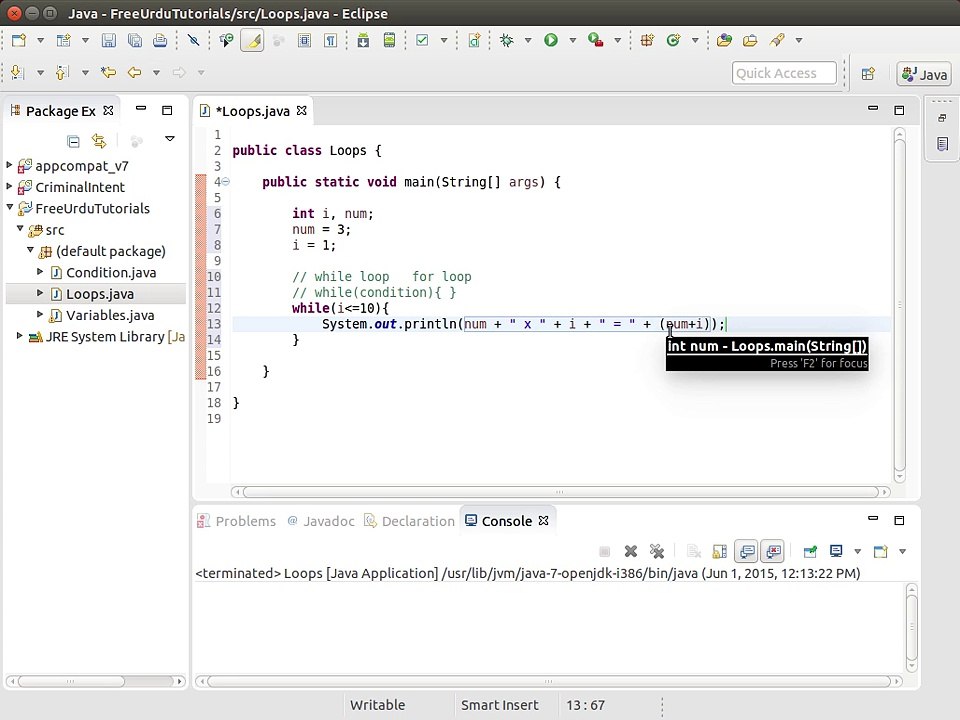This screenshot has width=960, height=720.
Task: Click the Print icon
Action: tap(160, 40)
